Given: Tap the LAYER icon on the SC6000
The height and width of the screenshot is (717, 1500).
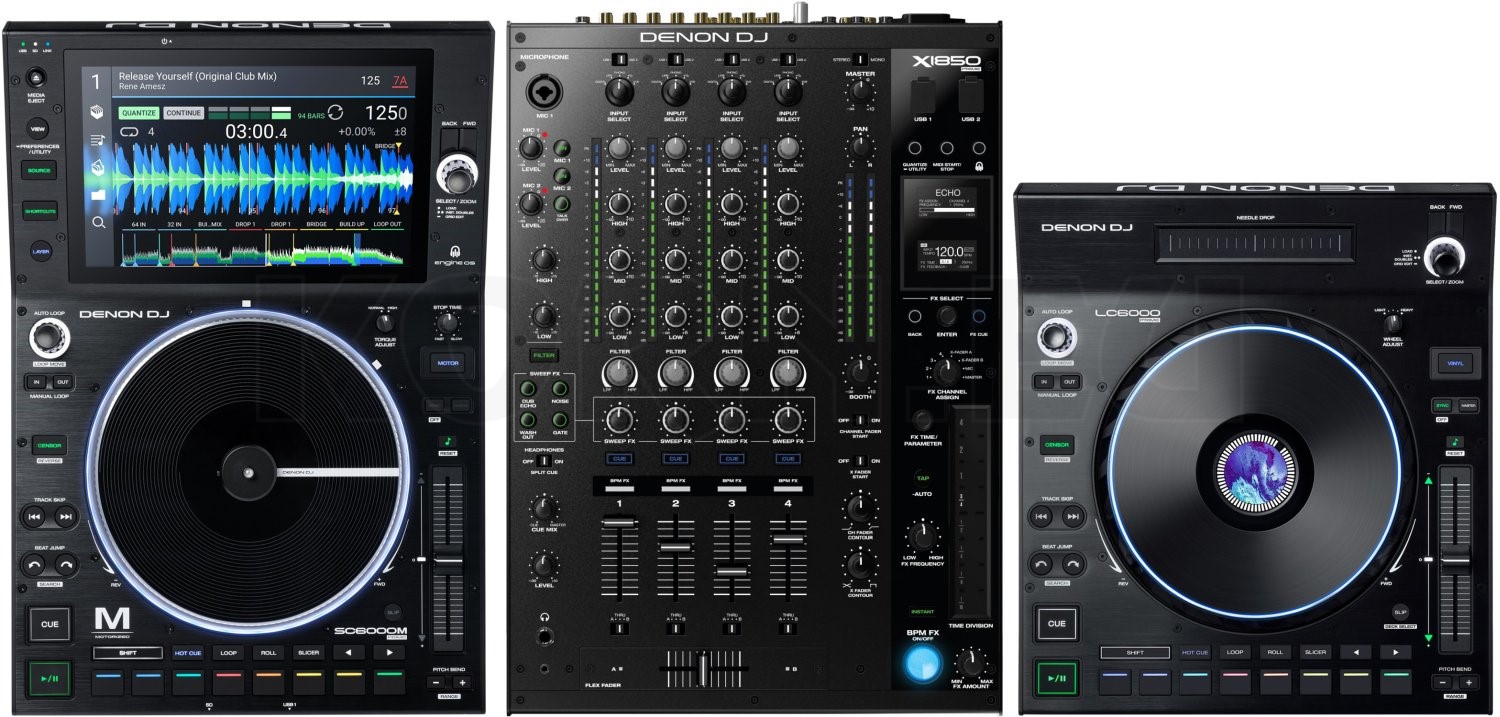Looking at the screenshot, I should tap(41, 250).
